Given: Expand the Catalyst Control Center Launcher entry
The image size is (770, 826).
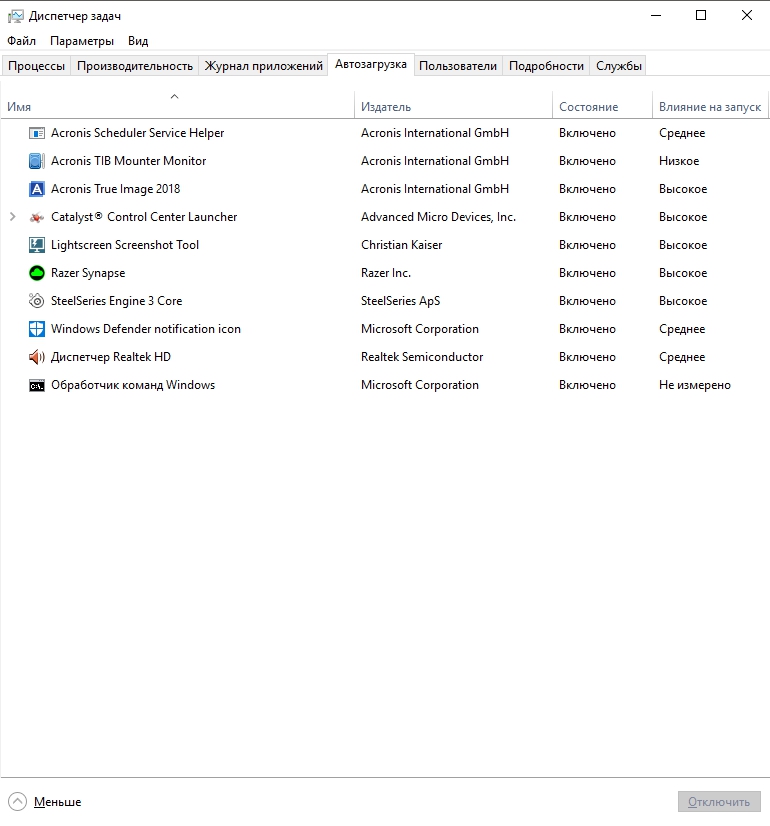Looking at the screenshot, I should [13, 217].
